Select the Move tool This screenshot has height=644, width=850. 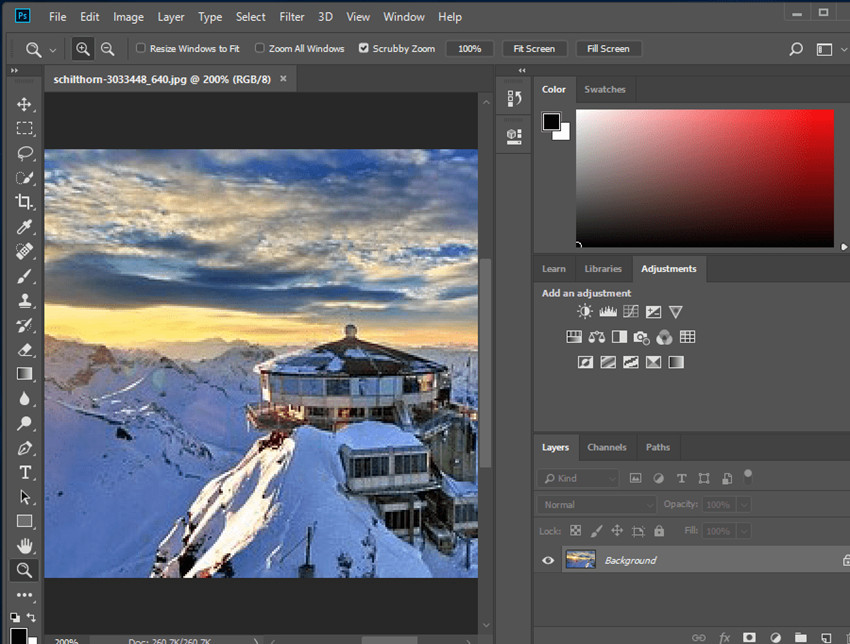click(25, 105)
